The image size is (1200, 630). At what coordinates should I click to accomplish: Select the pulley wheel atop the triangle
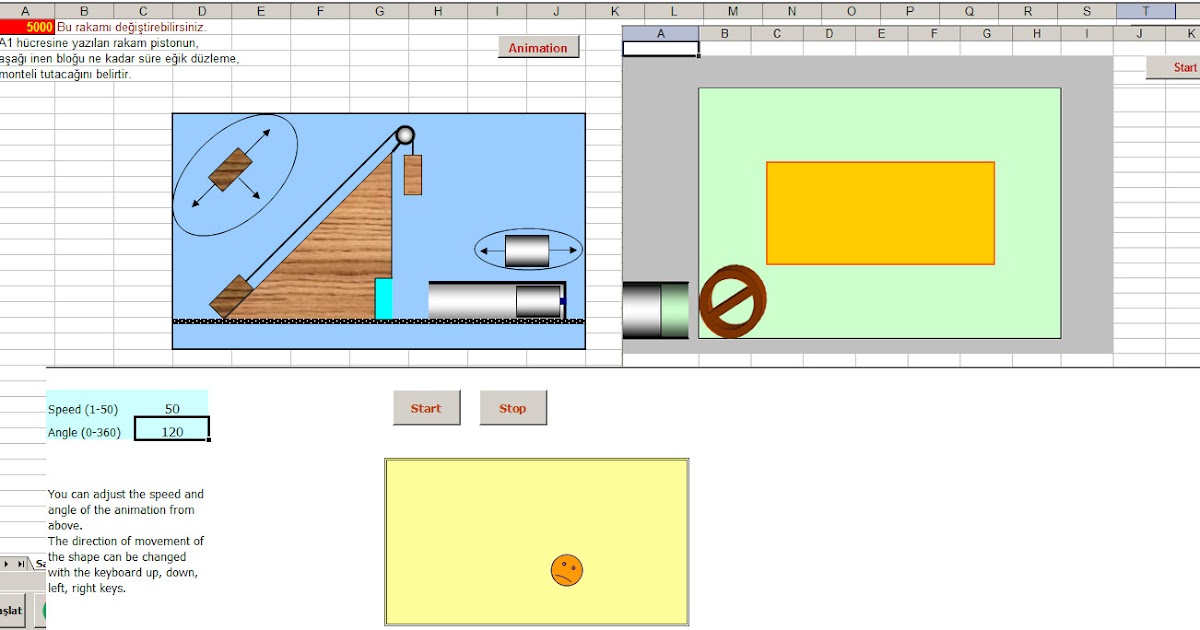coord(404,134)
